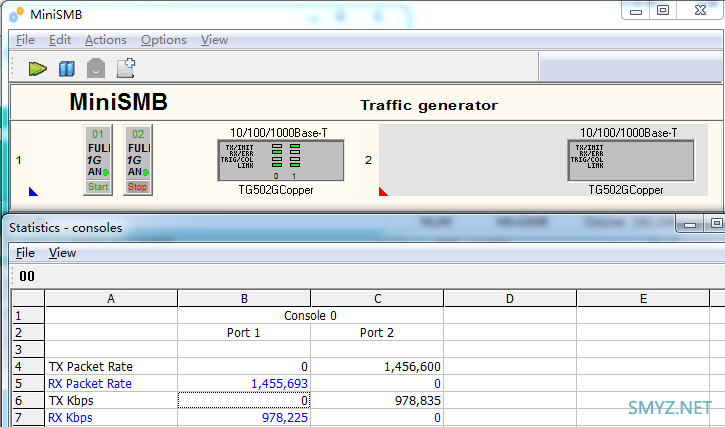The height and width of the screenshot is (427, 725).
Task: Click the cell showing 1,456,600
Action: pyautogui.click(x=377, y=367)
